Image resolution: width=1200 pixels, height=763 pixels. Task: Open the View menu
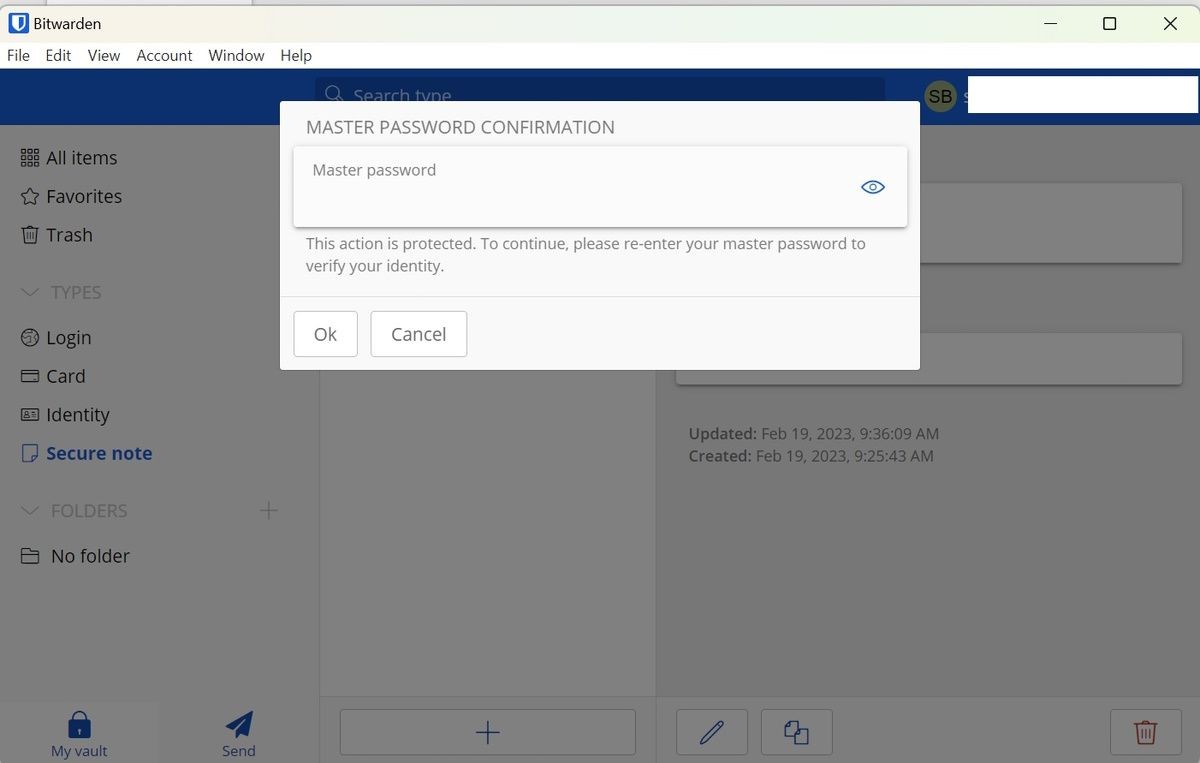104,55
